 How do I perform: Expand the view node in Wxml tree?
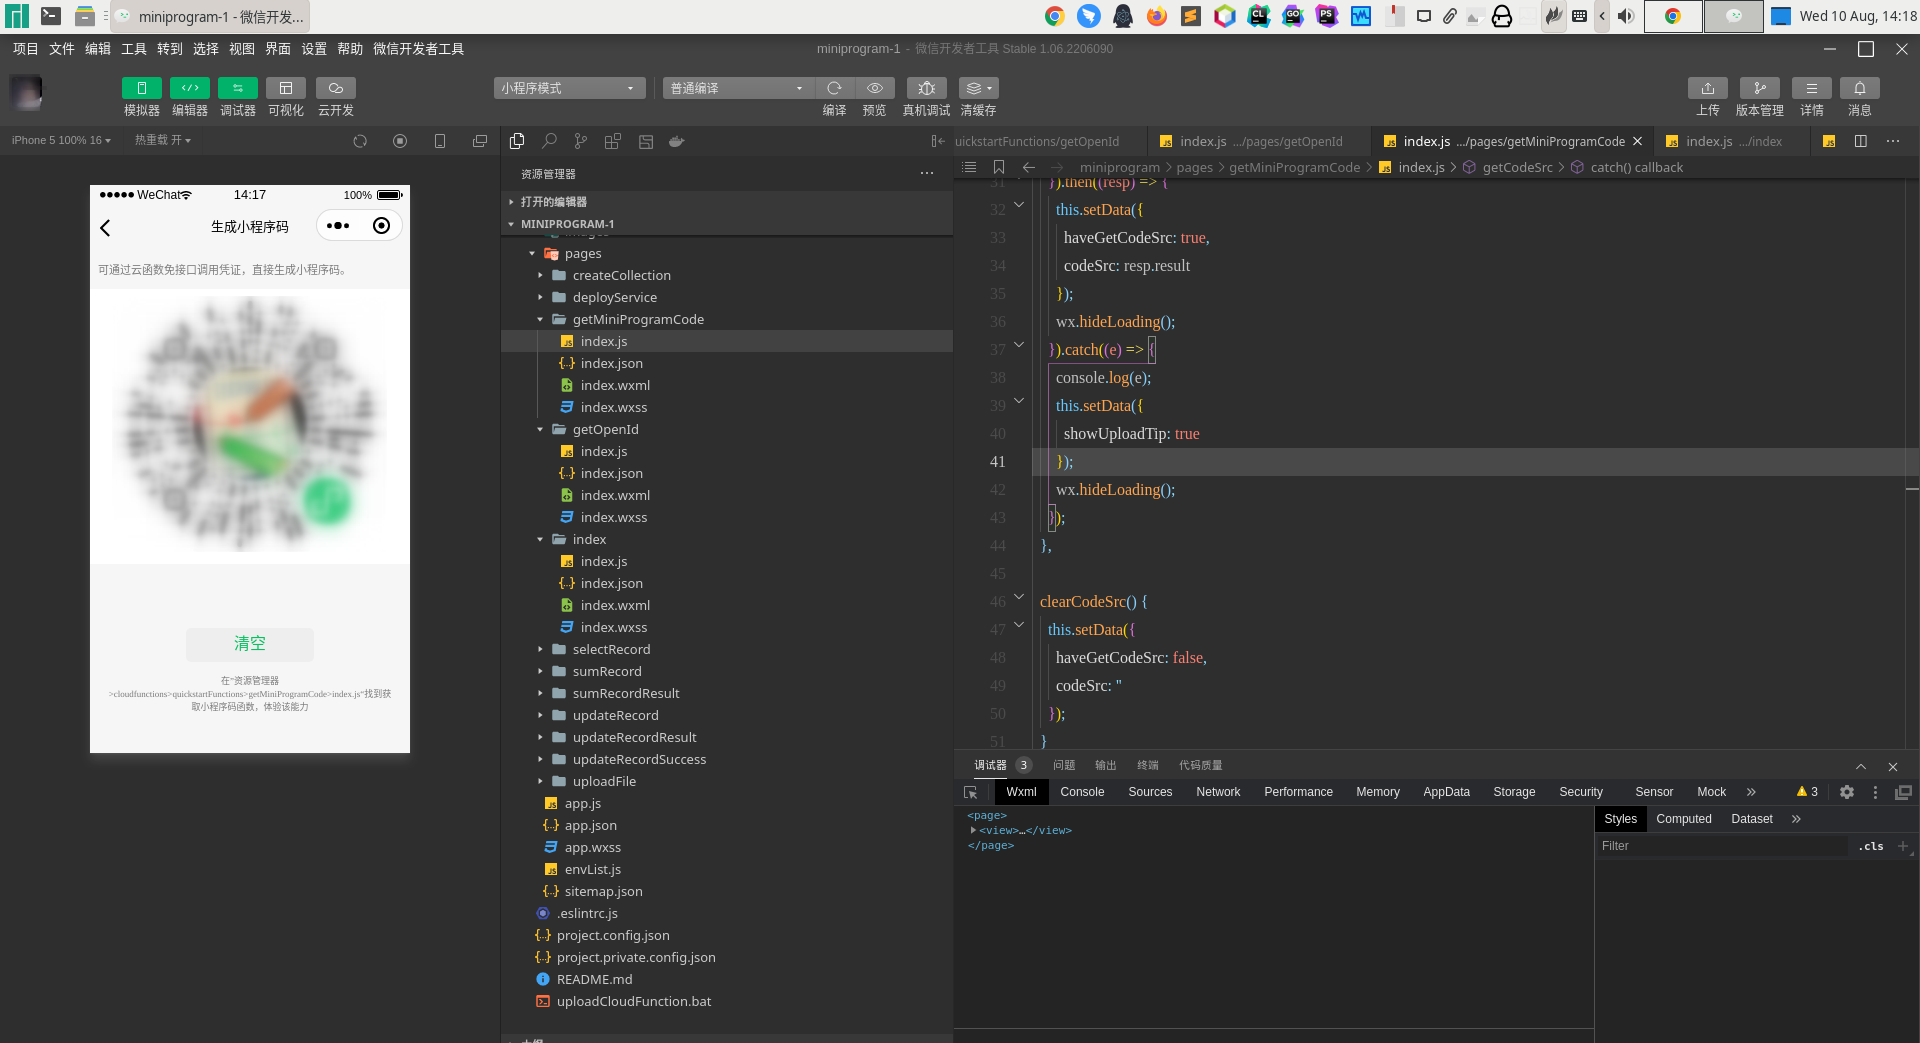point(973,830)
